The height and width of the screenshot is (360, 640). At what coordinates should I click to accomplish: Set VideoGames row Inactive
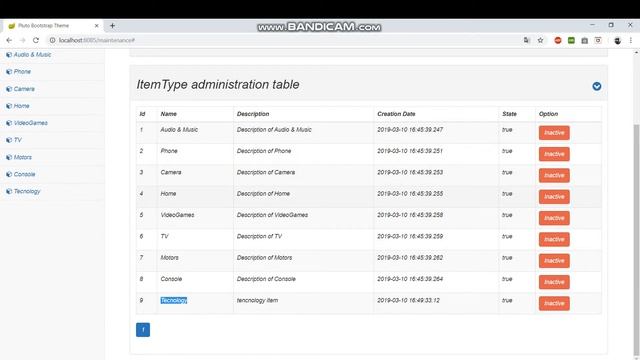point(554,218)
